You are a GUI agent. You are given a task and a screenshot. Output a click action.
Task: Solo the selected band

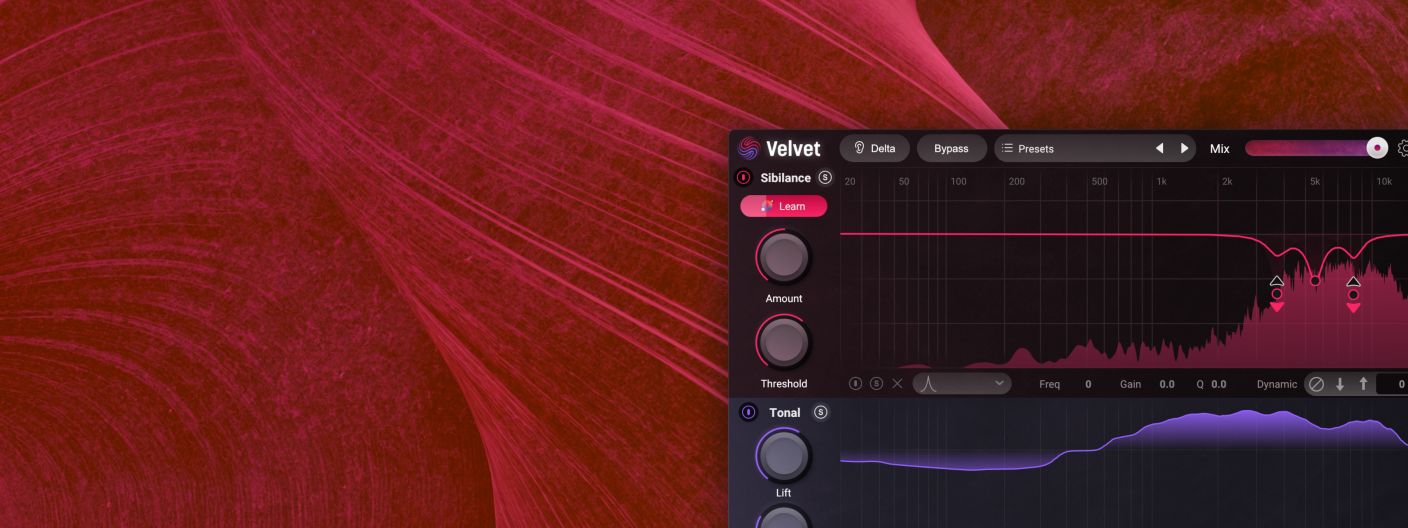tap(877, 383)
